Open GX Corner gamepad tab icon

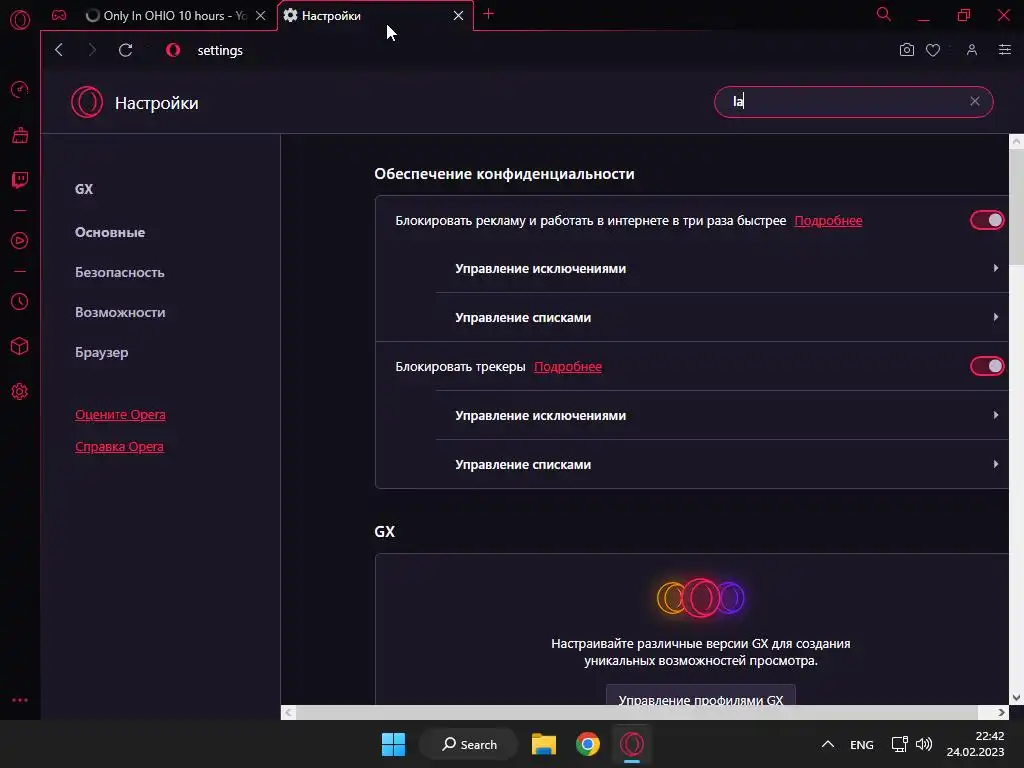pyautogui.click(x=59, y=16)
